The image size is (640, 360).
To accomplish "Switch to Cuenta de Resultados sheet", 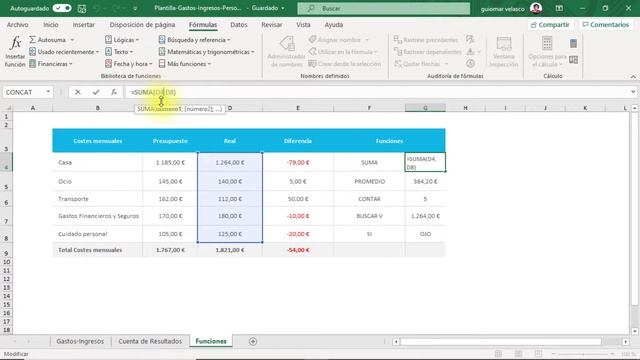I will (x=150, y=341).
